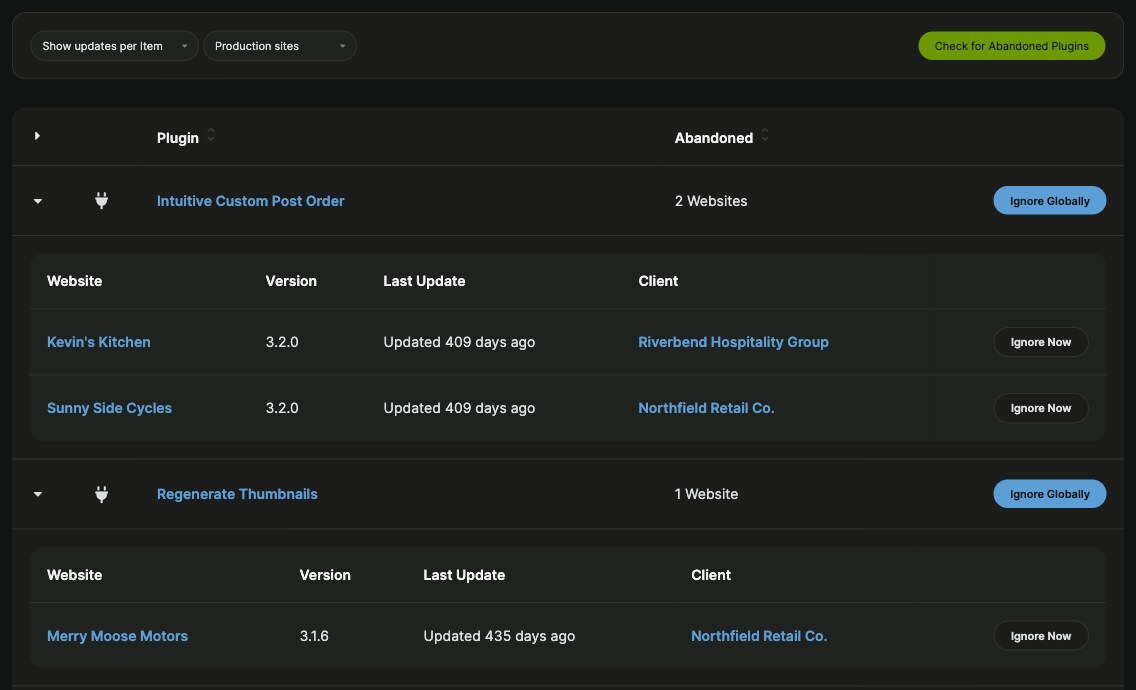Ignore Regenerate Thumbnails globally
Image resolution: width=1136 pixels, height=690 pixels.
click(1049, 494)
